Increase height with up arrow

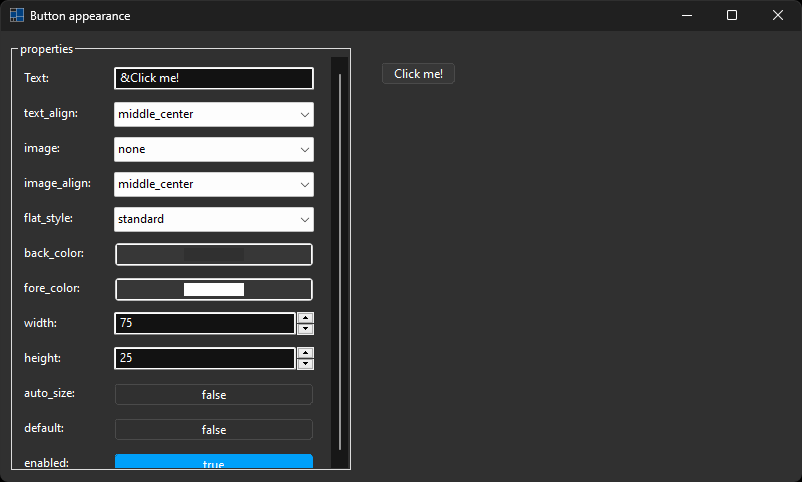(306, 353)
